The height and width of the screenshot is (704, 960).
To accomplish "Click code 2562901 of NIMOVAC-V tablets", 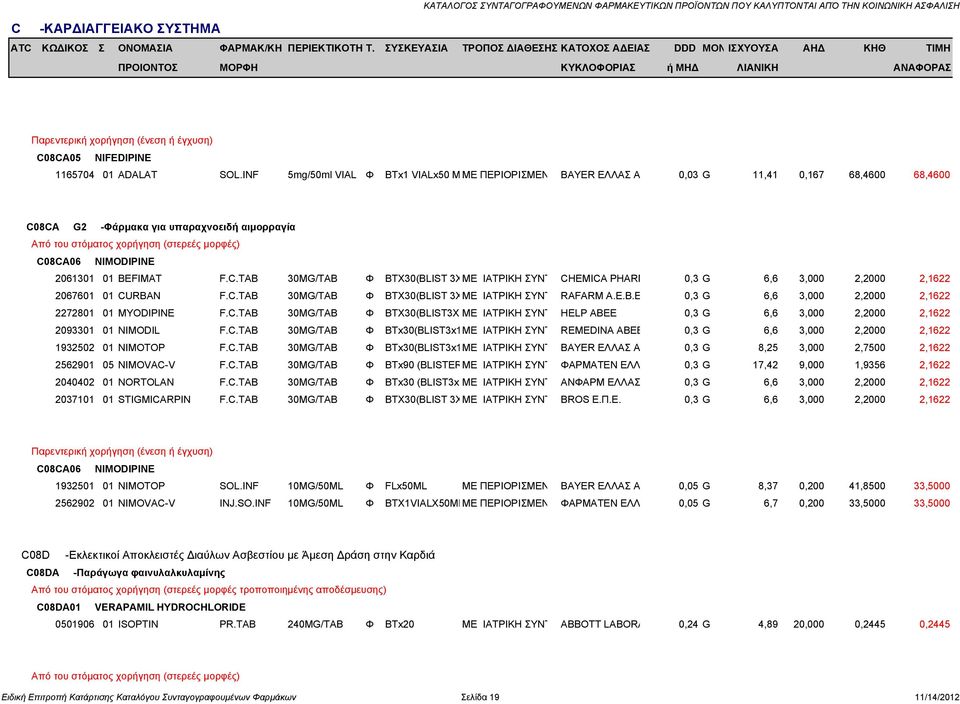I will [75, 365].
